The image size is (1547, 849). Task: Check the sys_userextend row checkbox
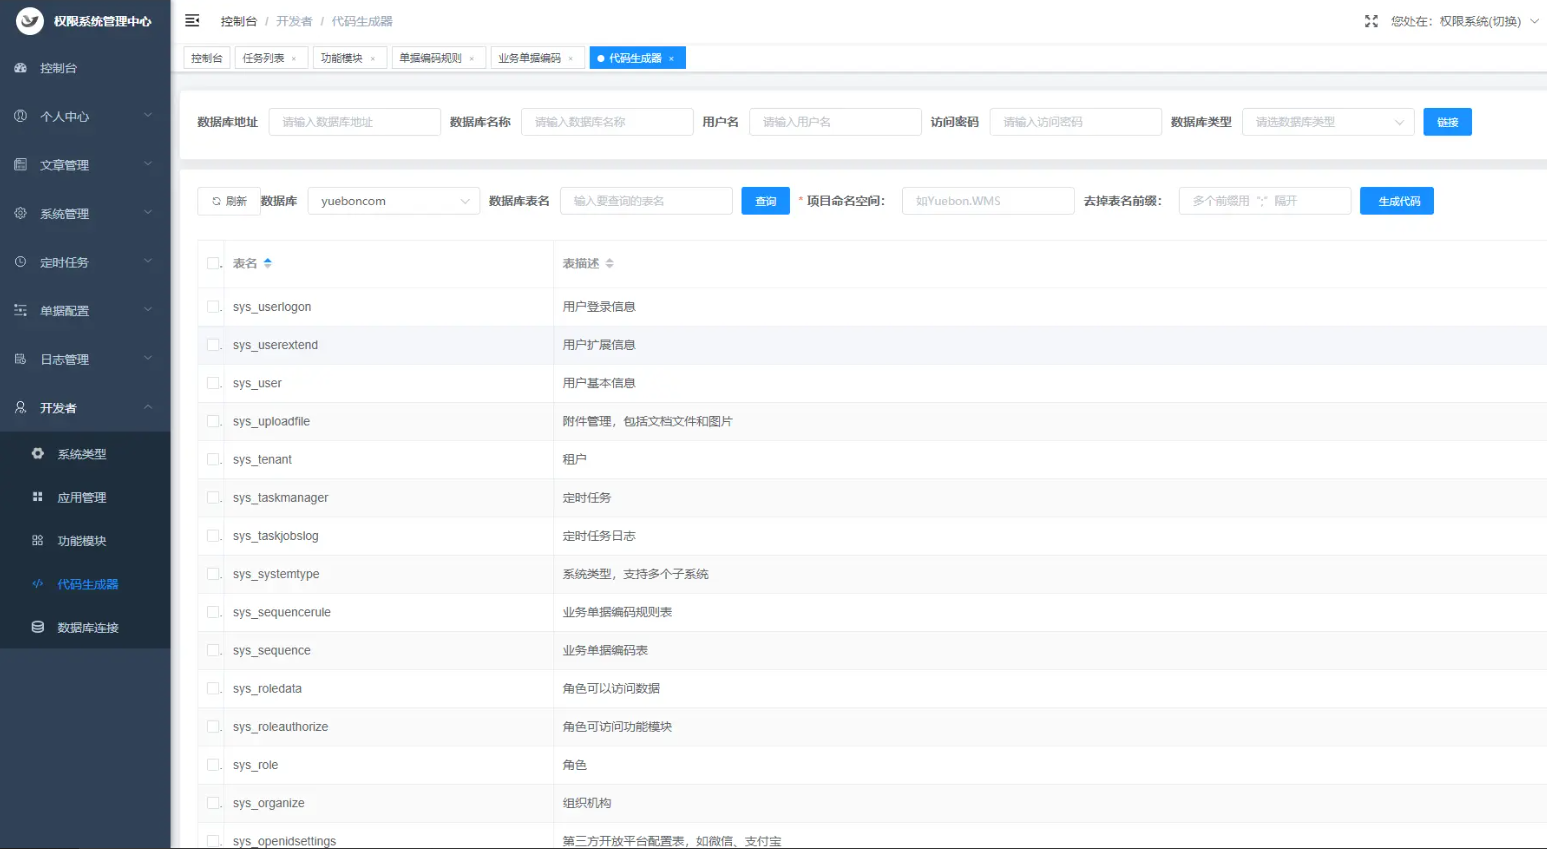213,345
